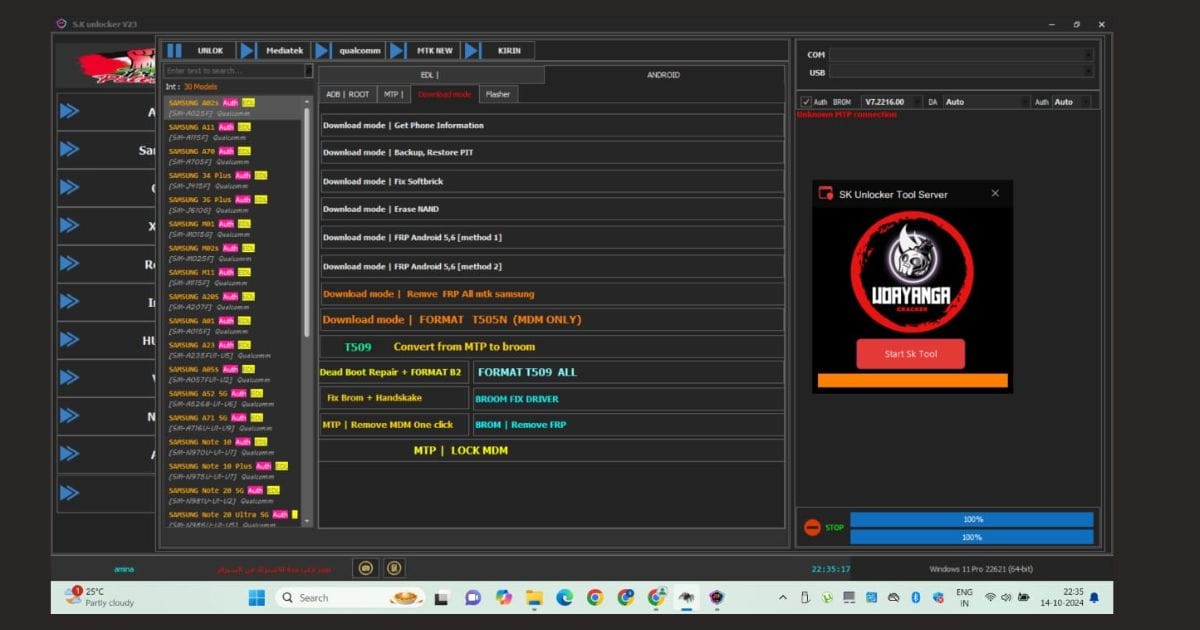Click Download mode Fix Softbrick
The width and height of the screenshot is (1200, 630).
point(552,181)
